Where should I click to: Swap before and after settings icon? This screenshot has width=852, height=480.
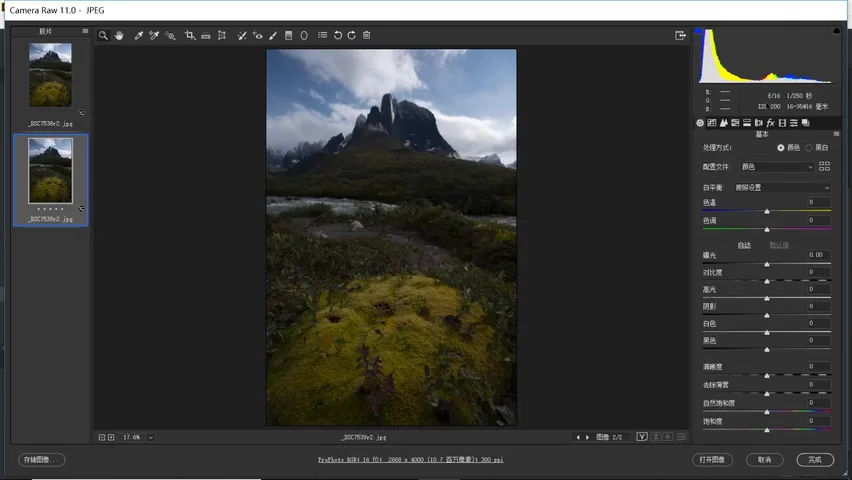click(x=656, y=437)
